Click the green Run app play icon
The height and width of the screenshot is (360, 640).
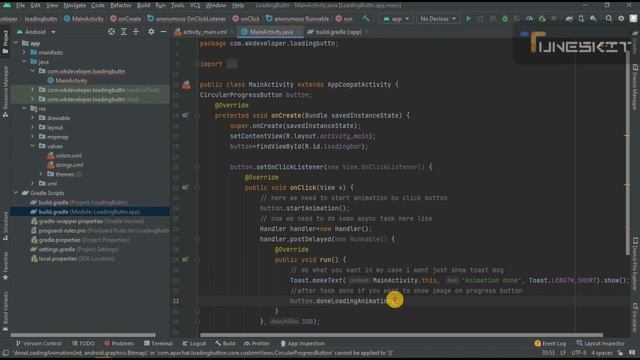coord(468,19)
